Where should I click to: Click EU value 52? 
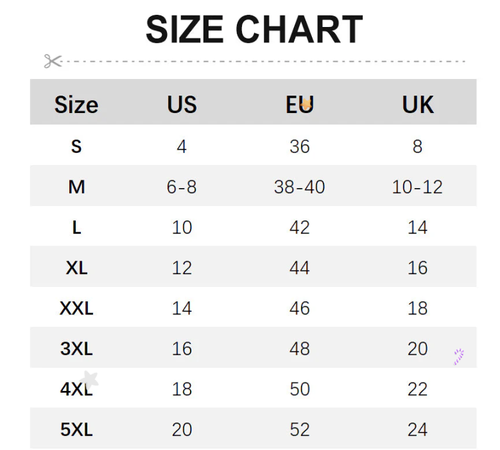pos(300,429)
